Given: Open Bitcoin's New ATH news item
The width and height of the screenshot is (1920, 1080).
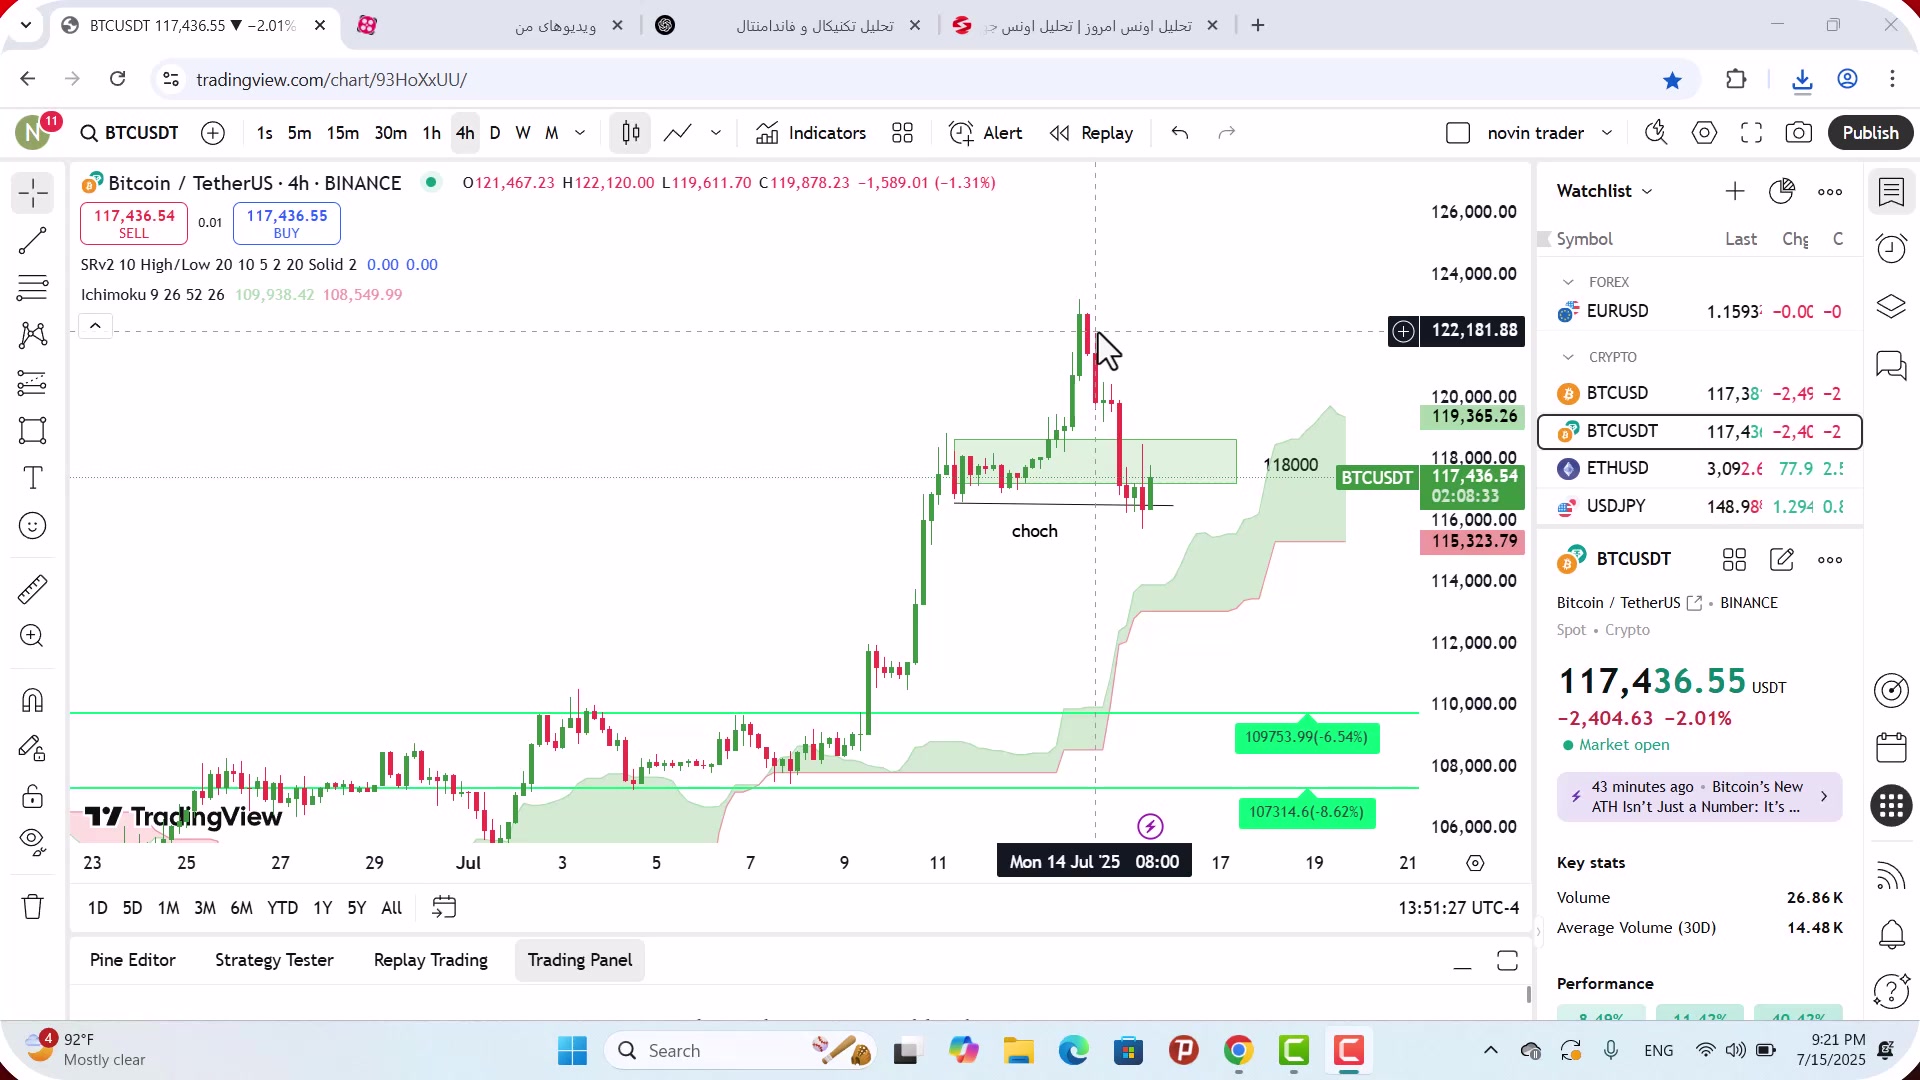Looking at the screenshot, I should coord(1700,797).
